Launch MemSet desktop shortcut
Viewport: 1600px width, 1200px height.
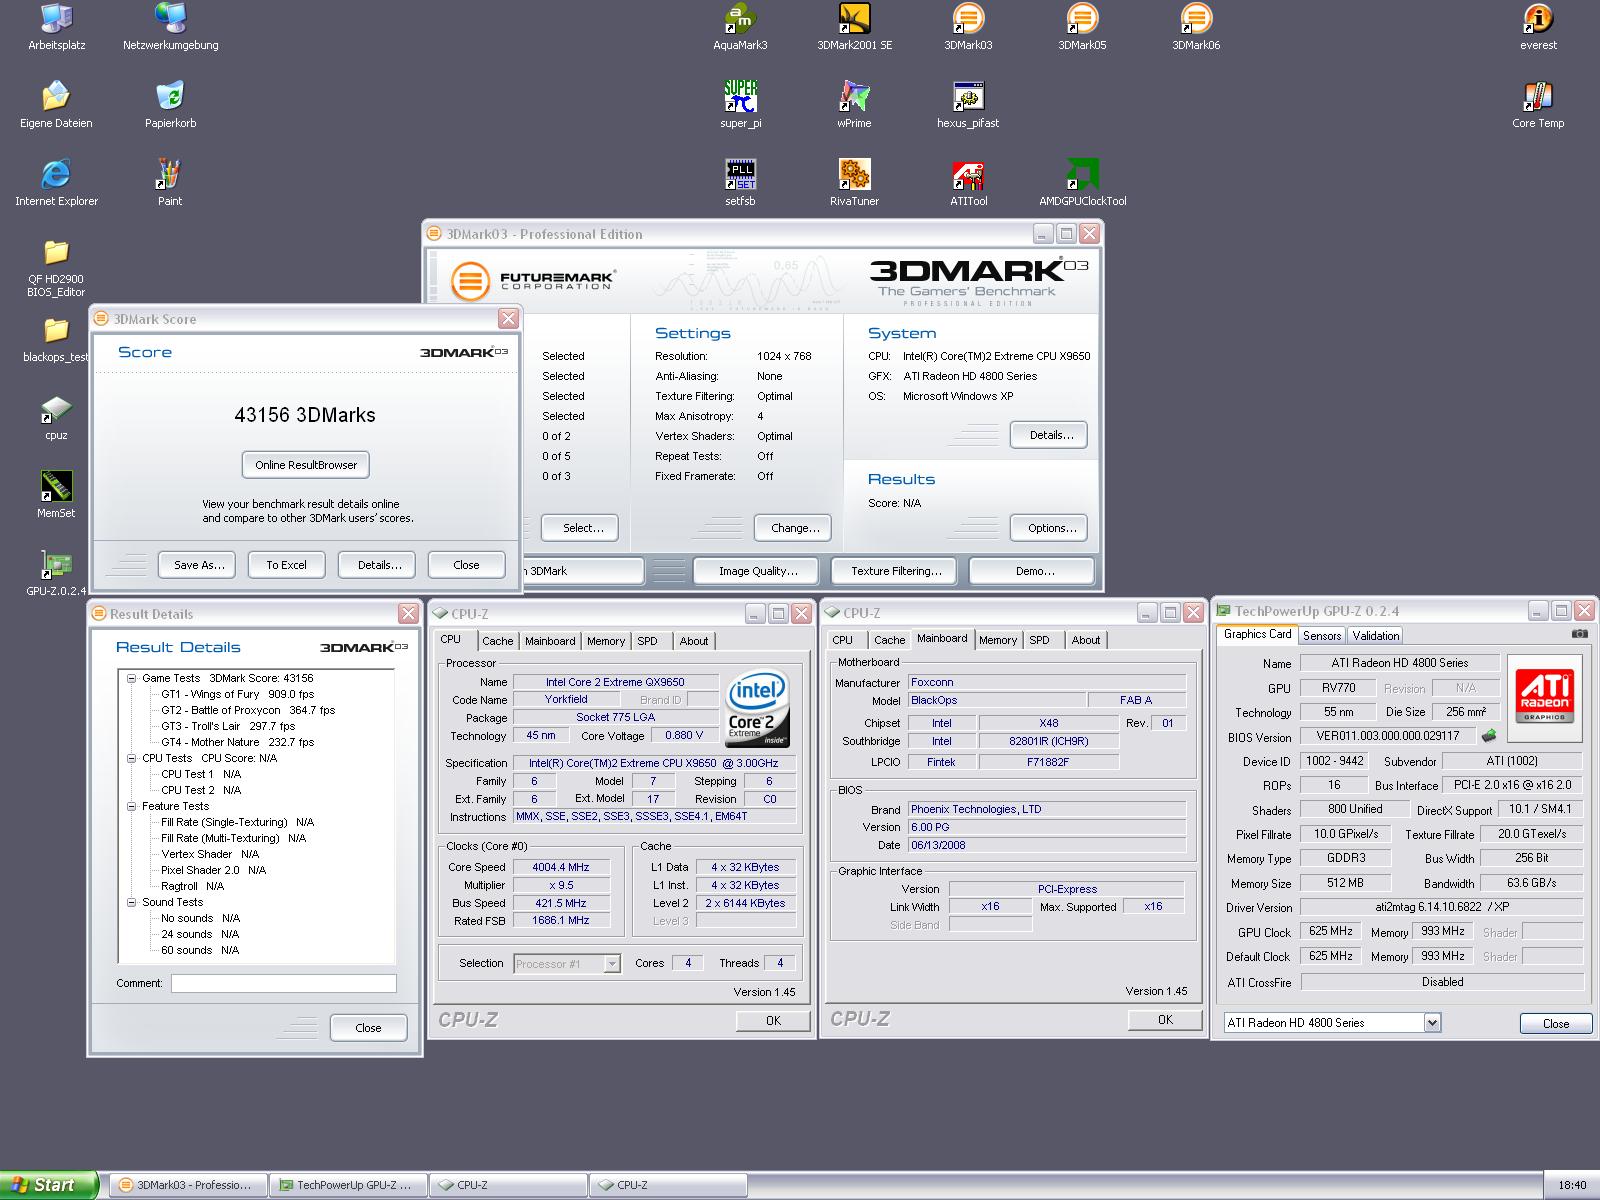[x=56, y=495]
